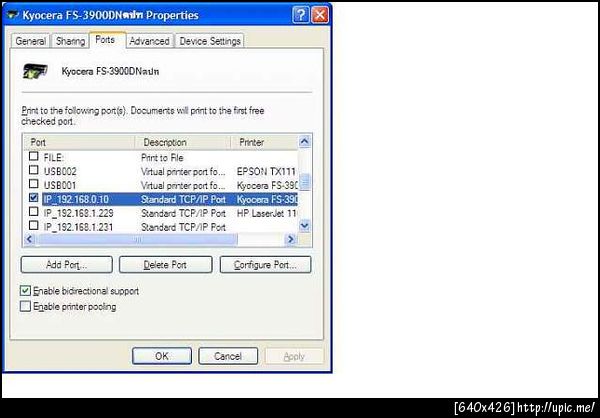Click the HP LaserJet printer entry
The height and width of the screenshot is (418, 600).
point(267,213)
